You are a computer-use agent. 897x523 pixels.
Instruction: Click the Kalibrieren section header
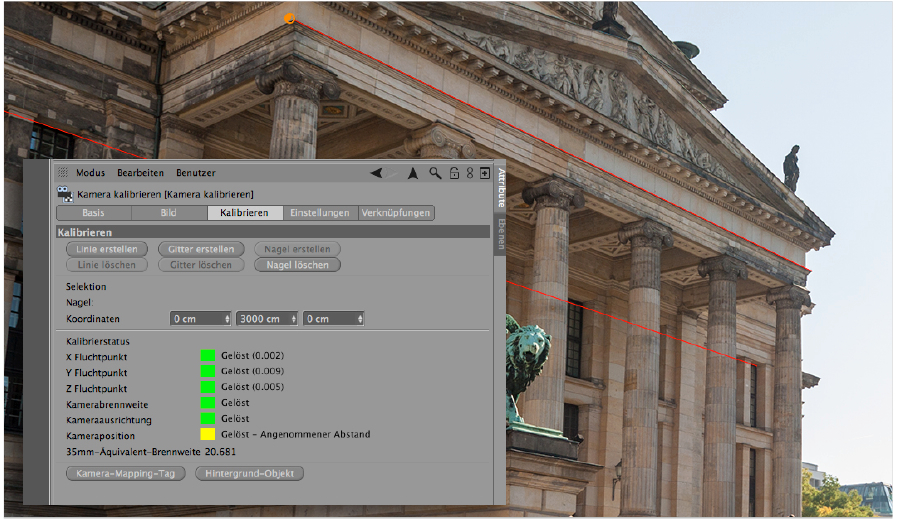[273, 232]
